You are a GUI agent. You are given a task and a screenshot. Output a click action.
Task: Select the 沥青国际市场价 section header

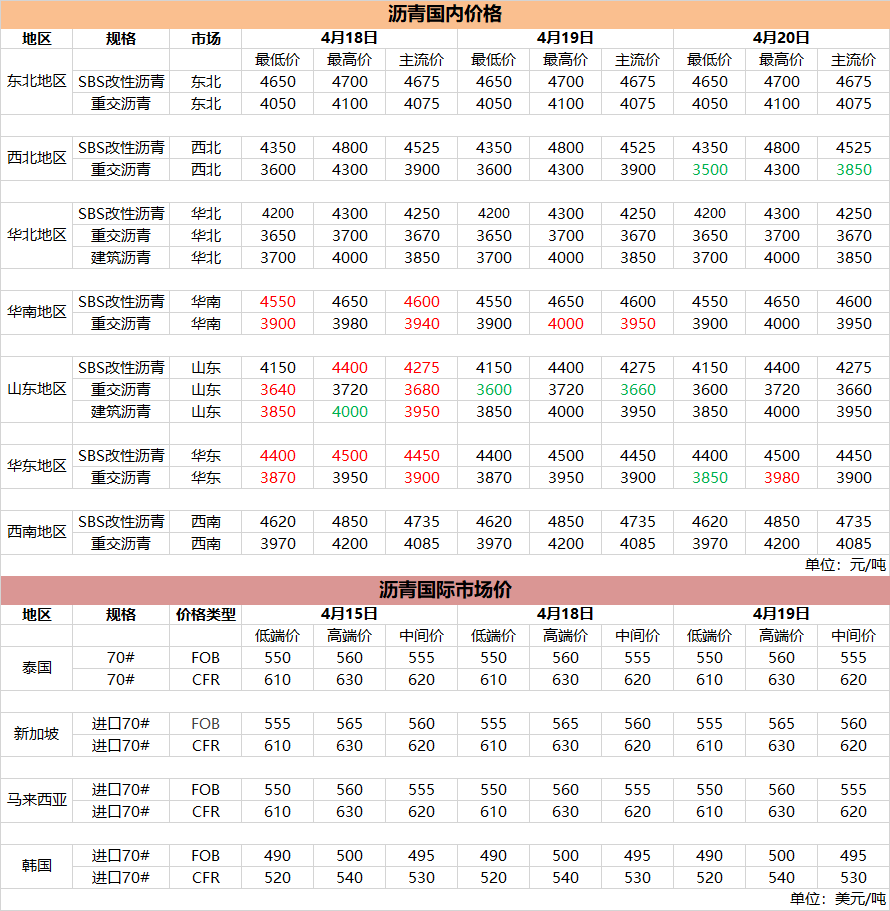click(x=445, y=590)
